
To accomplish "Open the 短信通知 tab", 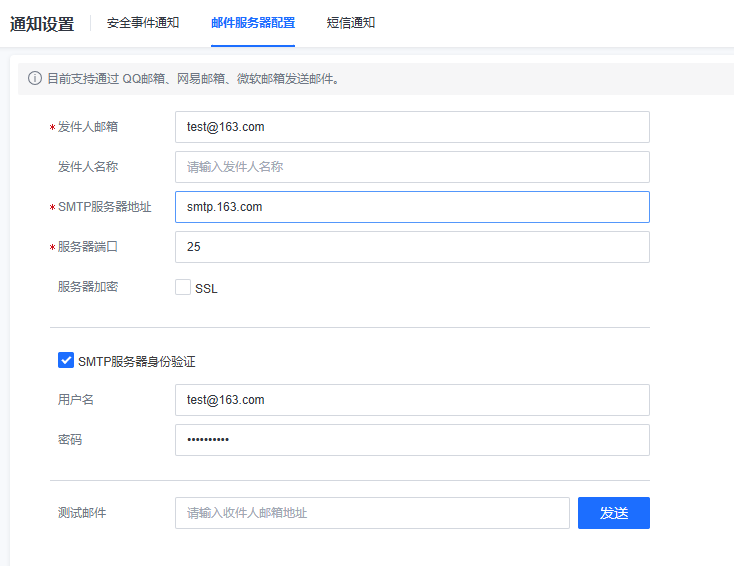I will (350, 22).
